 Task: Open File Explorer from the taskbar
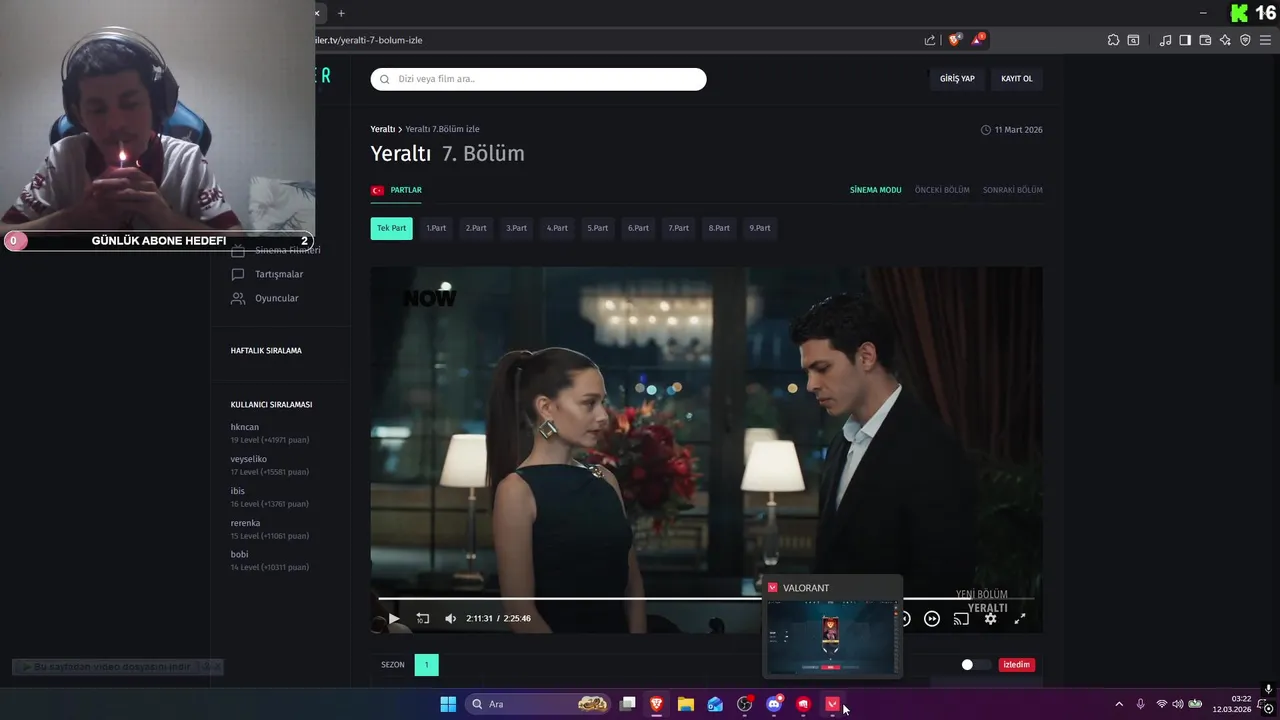pos(686,704)
